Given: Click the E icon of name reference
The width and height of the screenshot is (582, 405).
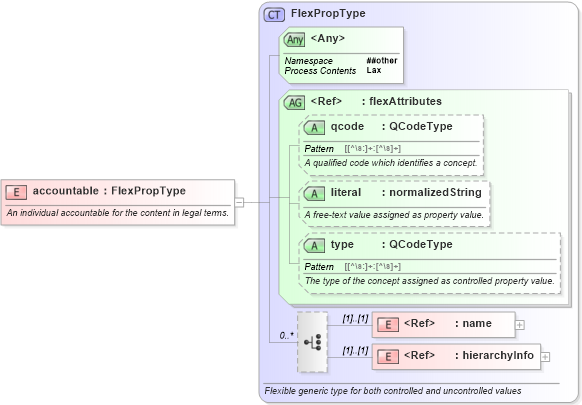Looking at the screenshot, I should [x=388, y=325].
